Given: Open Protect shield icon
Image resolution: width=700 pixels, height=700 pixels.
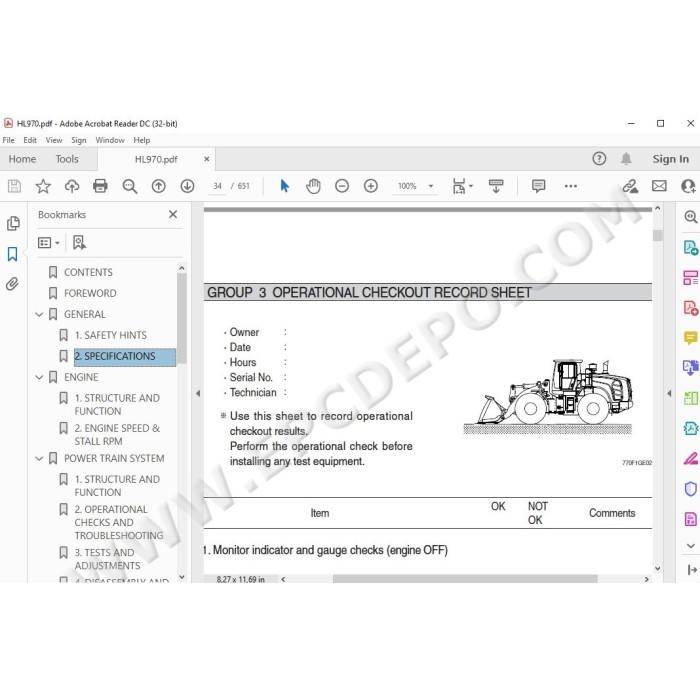Looking at the screenshot, I should pyautogui.click(x=691, y=489).
